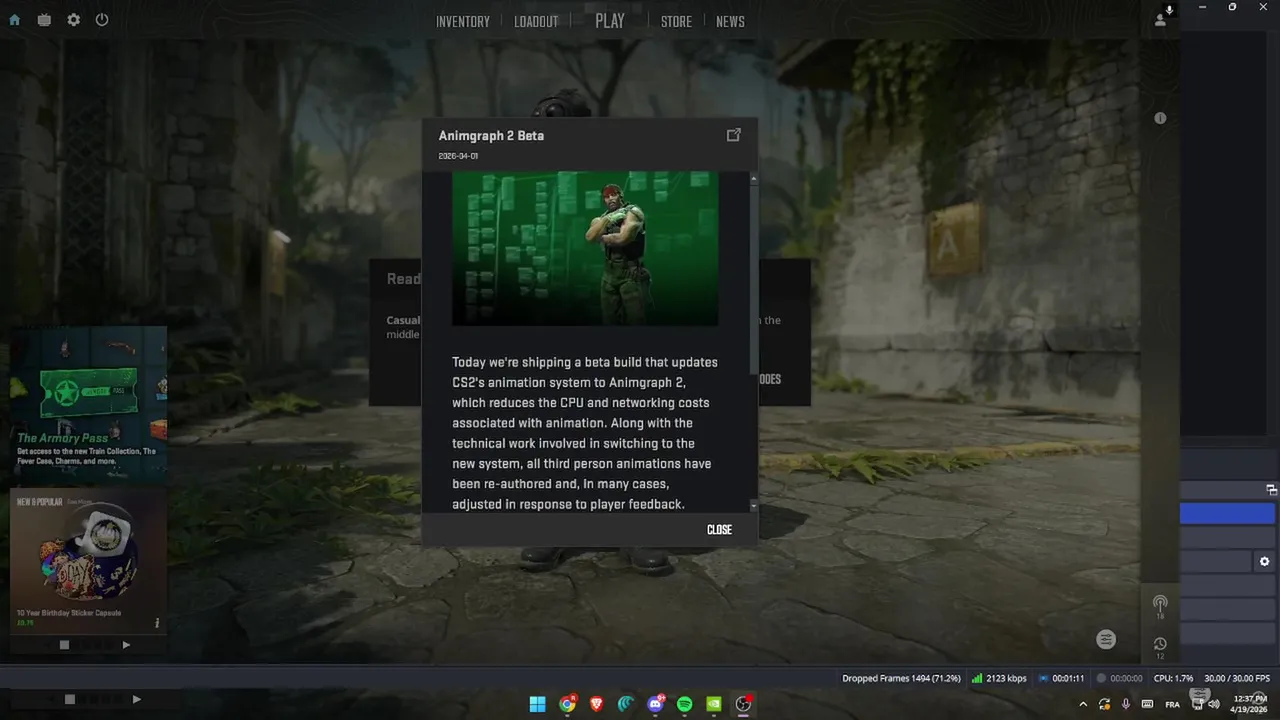Image resolution: width=1280 pixels, height=720 pixels.
Task: Select the Play tab
Action: click(610, 21)
